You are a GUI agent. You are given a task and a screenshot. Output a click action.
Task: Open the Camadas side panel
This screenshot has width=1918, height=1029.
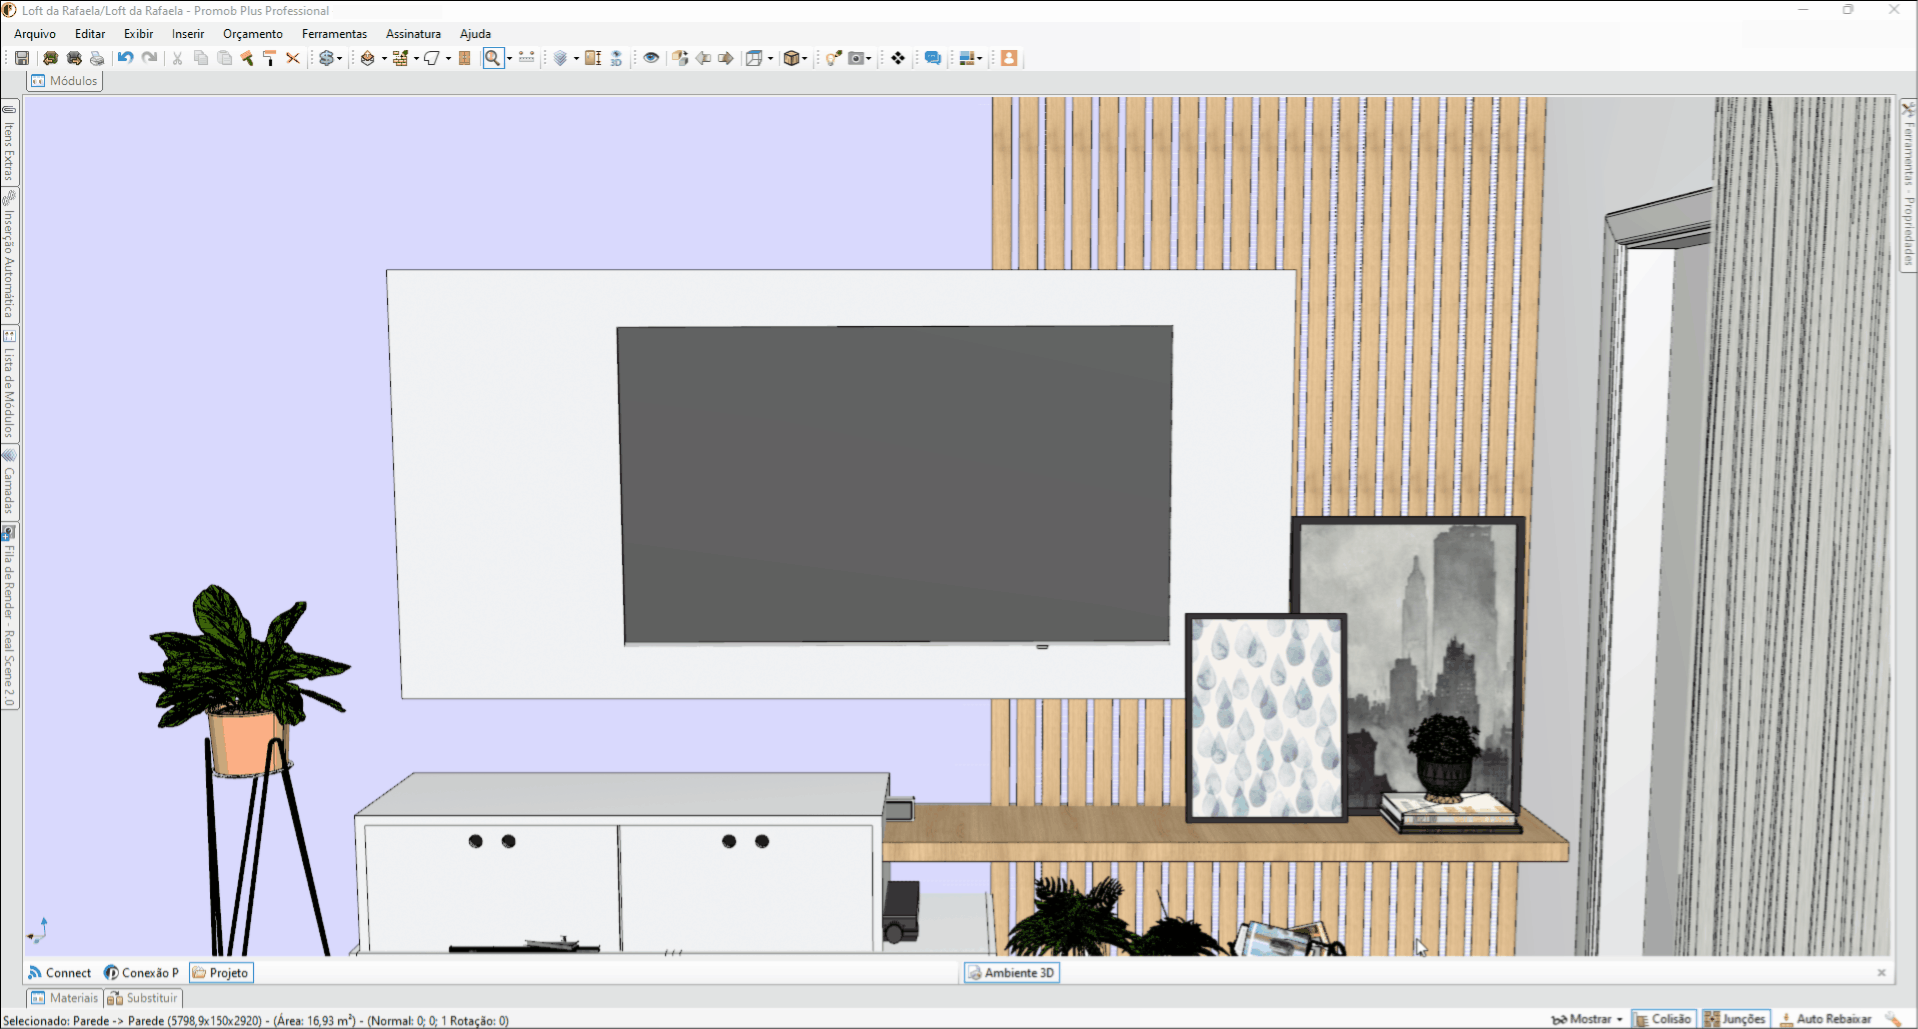point(9,482)
